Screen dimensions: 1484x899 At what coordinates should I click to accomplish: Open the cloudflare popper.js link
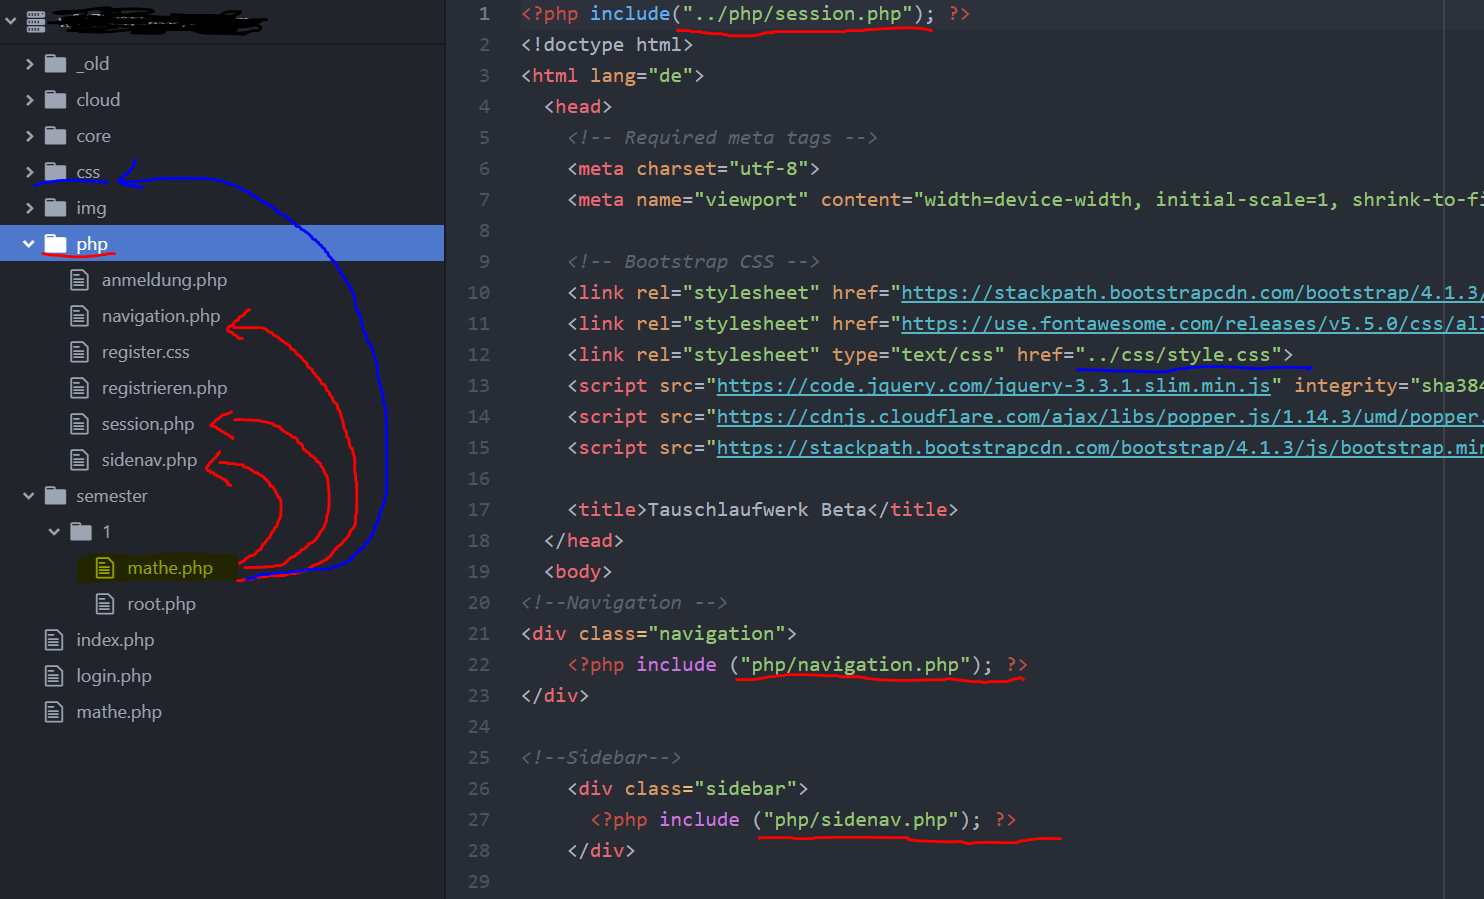[x=1100, y=417]
